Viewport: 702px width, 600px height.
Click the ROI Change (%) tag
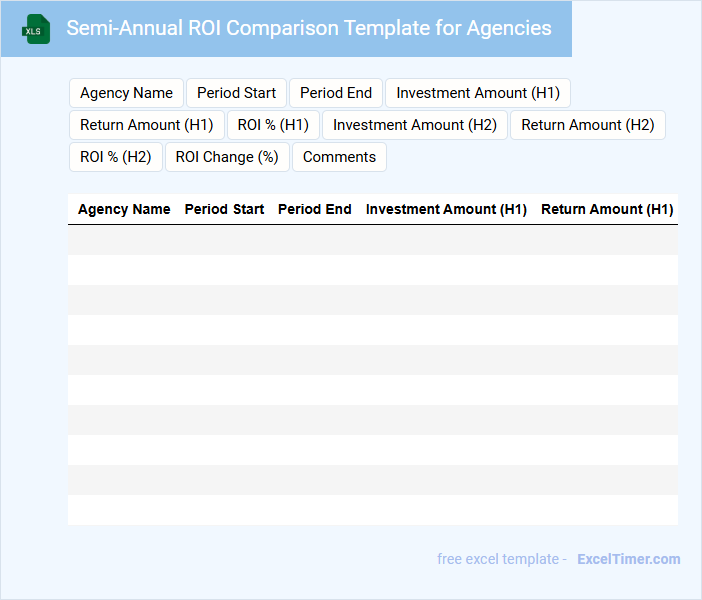pyautogui.click(x=227, y=157)
